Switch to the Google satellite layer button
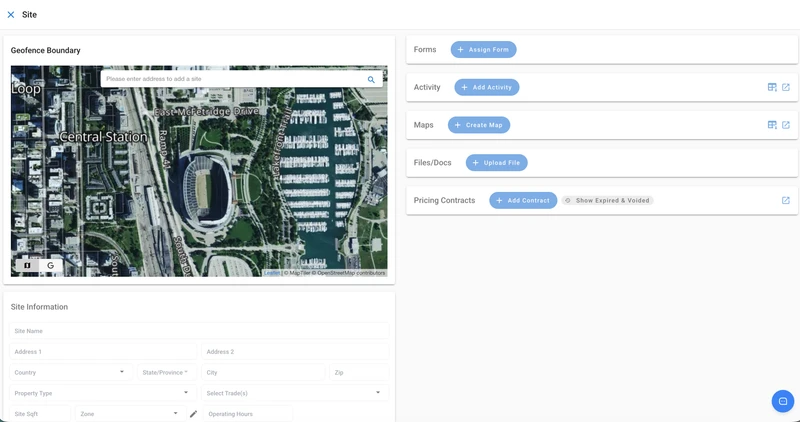This screenshot has width=800, height=422. tap(51, 265)
